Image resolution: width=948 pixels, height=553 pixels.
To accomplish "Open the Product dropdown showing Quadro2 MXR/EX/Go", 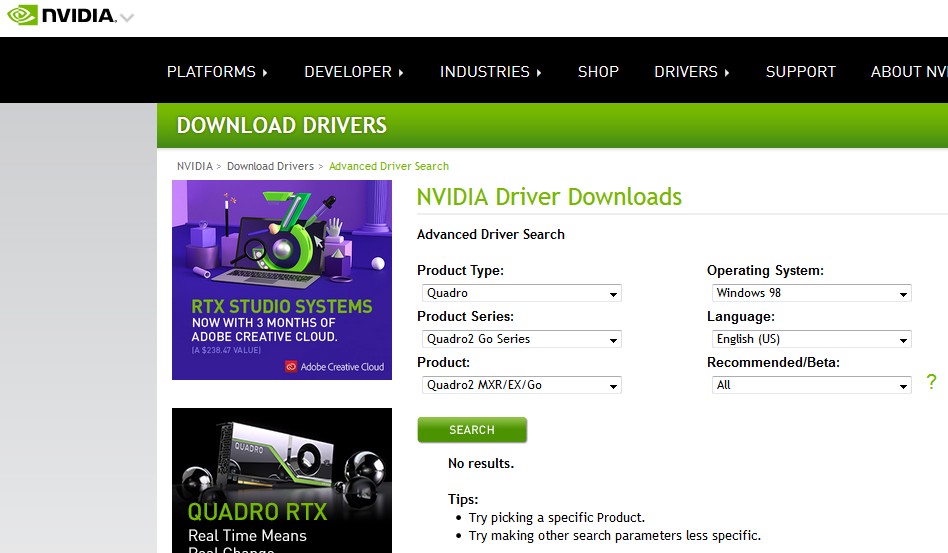I will point(522,385).
